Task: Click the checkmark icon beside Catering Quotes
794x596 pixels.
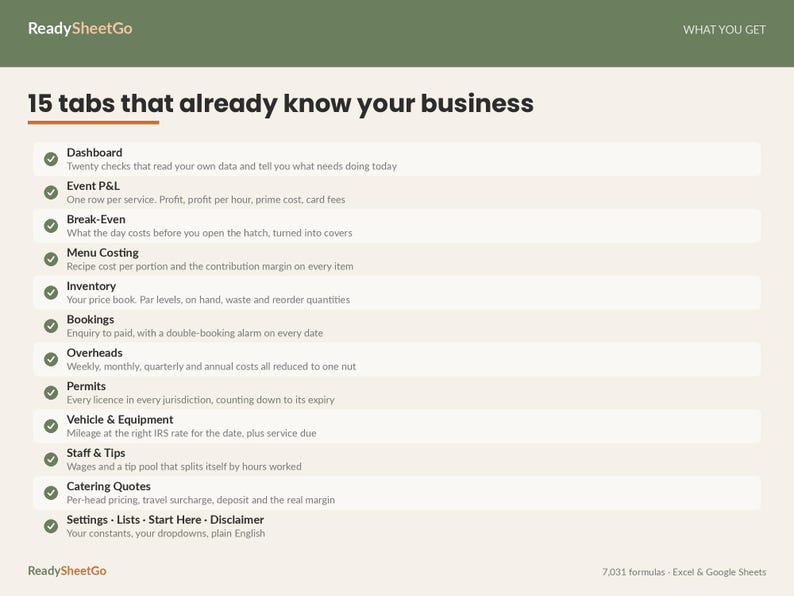Action: 51,493
